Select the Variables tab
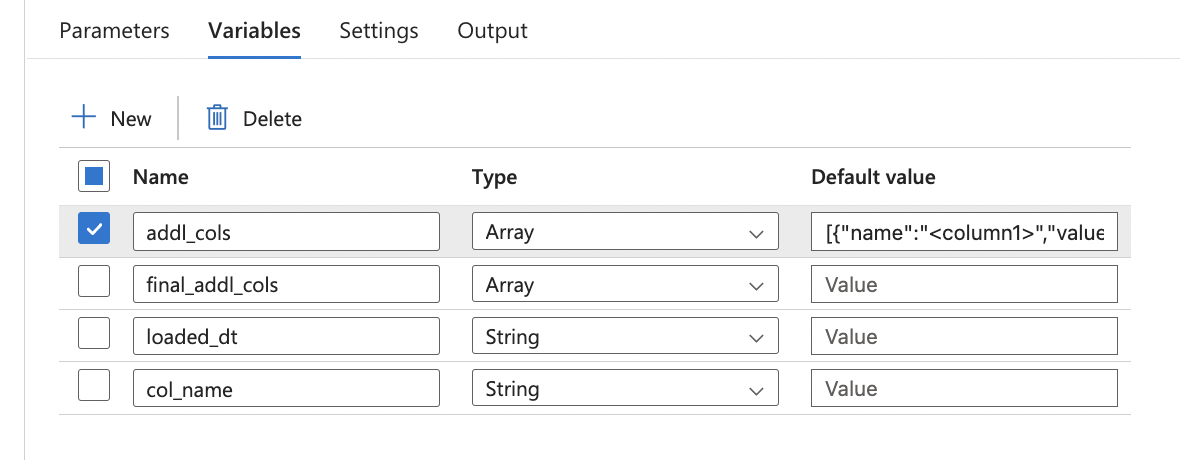This screenshot has width=1180, height=460. pos(254,30)
